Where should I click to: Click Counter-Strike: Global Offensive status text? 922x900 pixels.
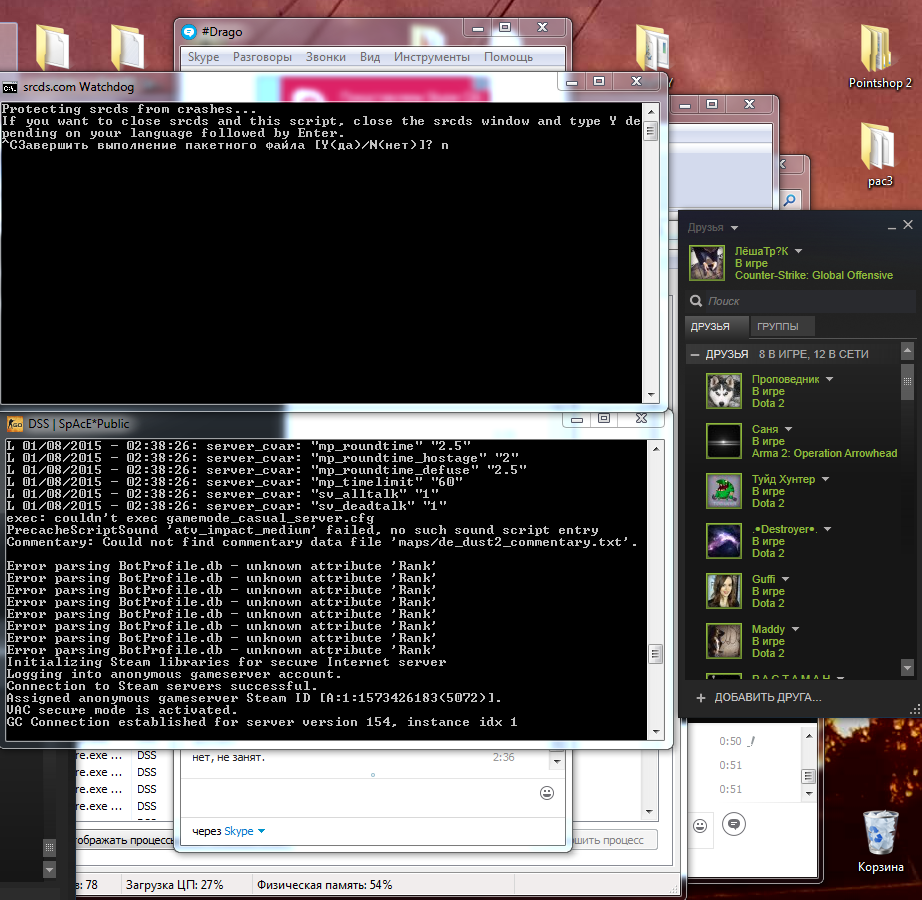814,276
